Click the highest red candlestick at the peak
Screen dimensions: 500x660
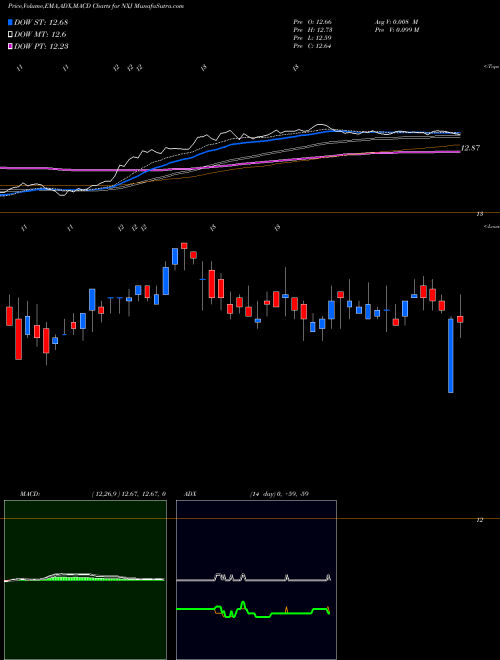coord(184,246)
